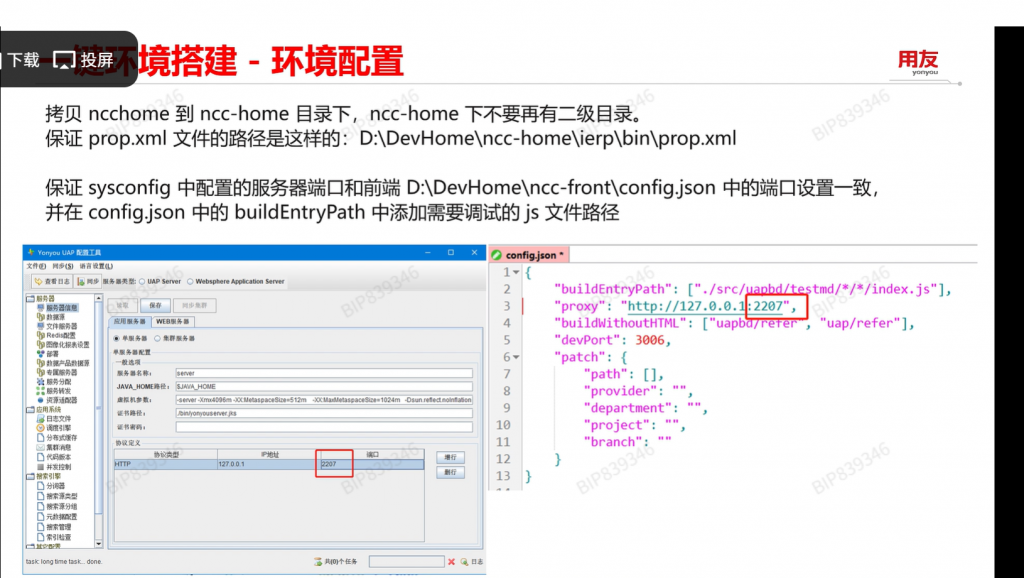Click the 保存 save button
The width and height of the screenshot is (1024, 578).
point(155,305)
